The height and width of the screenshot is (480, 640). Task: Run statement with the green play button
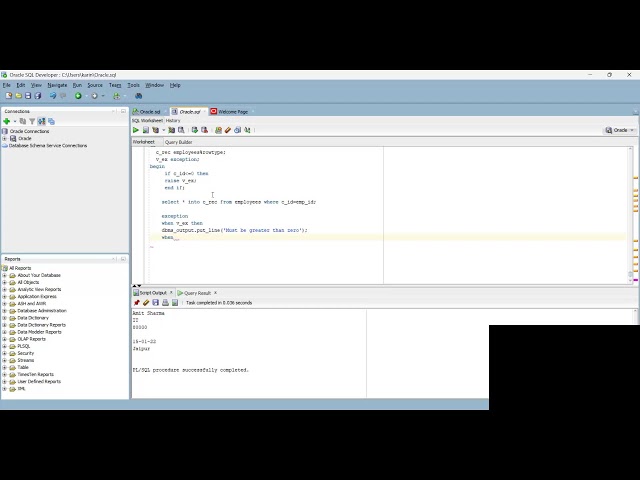click(136, 130)
